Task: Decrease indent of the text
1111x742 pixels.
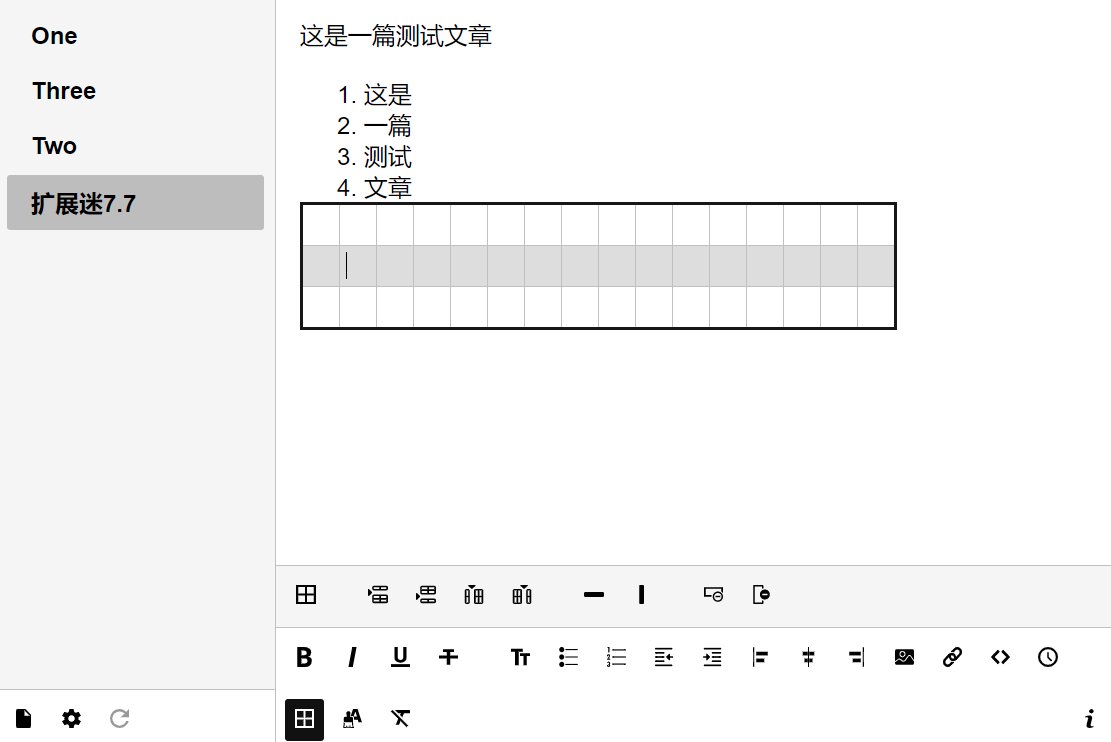Action: pyautogui.click(x=664, y=658)
